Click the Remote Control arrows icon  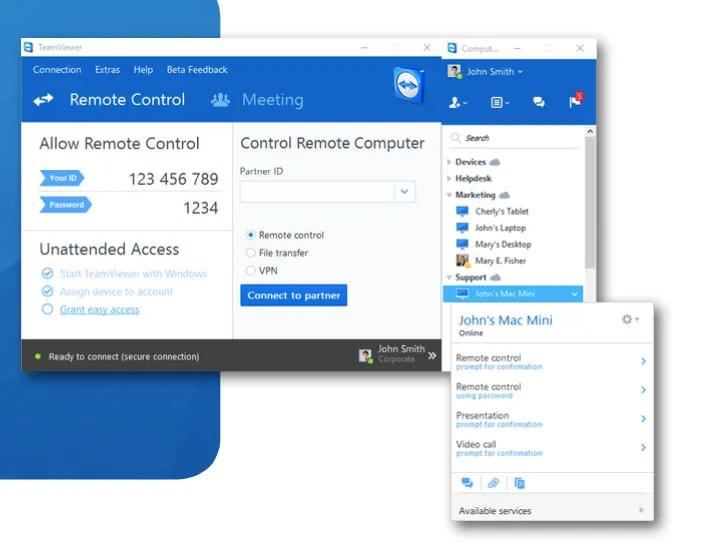43,100
